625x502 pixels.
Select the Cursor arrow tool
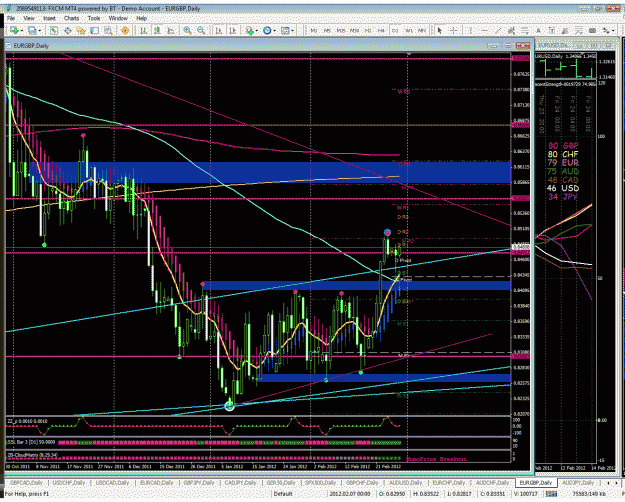click(x=440, y=30)
